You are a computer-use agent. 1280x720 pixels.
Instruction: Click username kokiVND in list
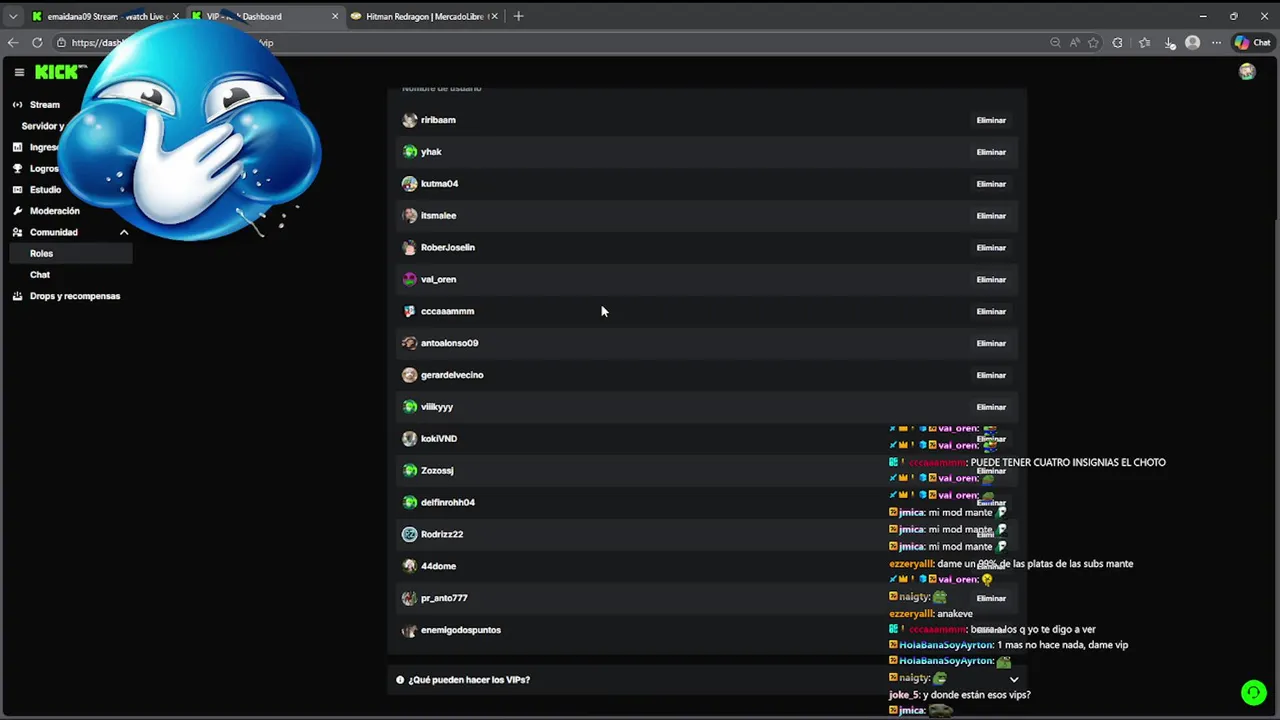pyautogui.click(x=439, y=439)
